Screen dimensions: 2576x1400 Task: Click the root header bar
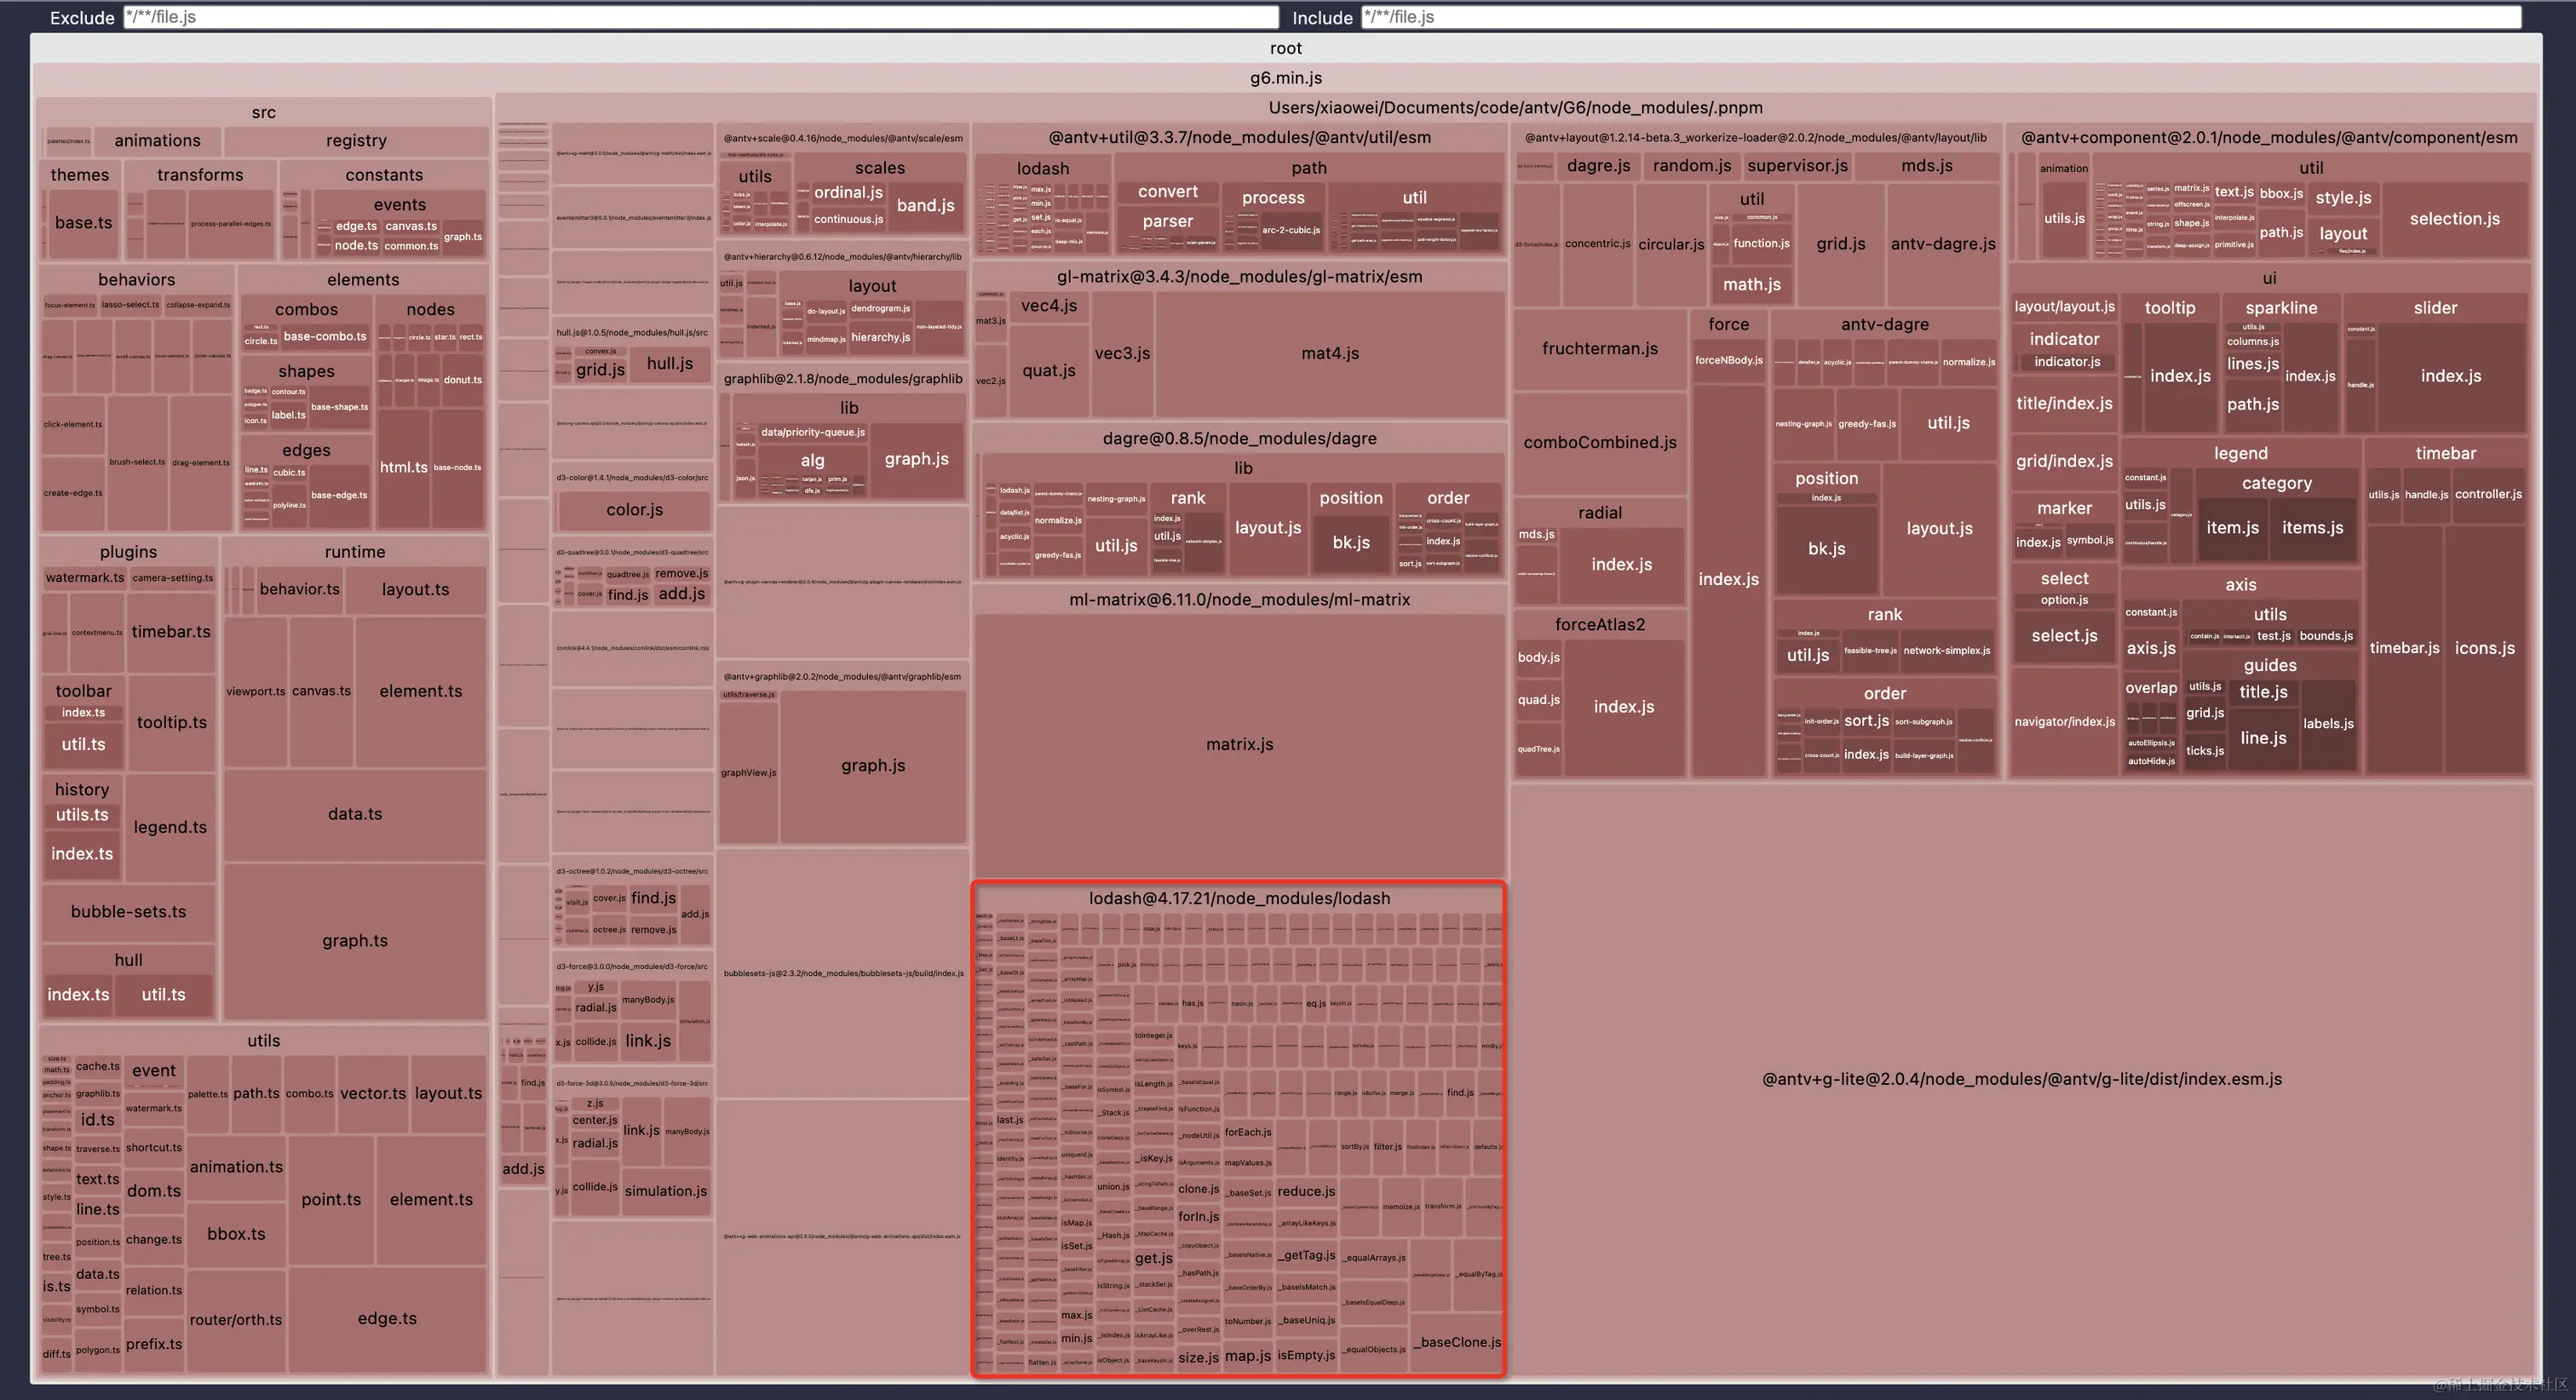pos(1285,48)
